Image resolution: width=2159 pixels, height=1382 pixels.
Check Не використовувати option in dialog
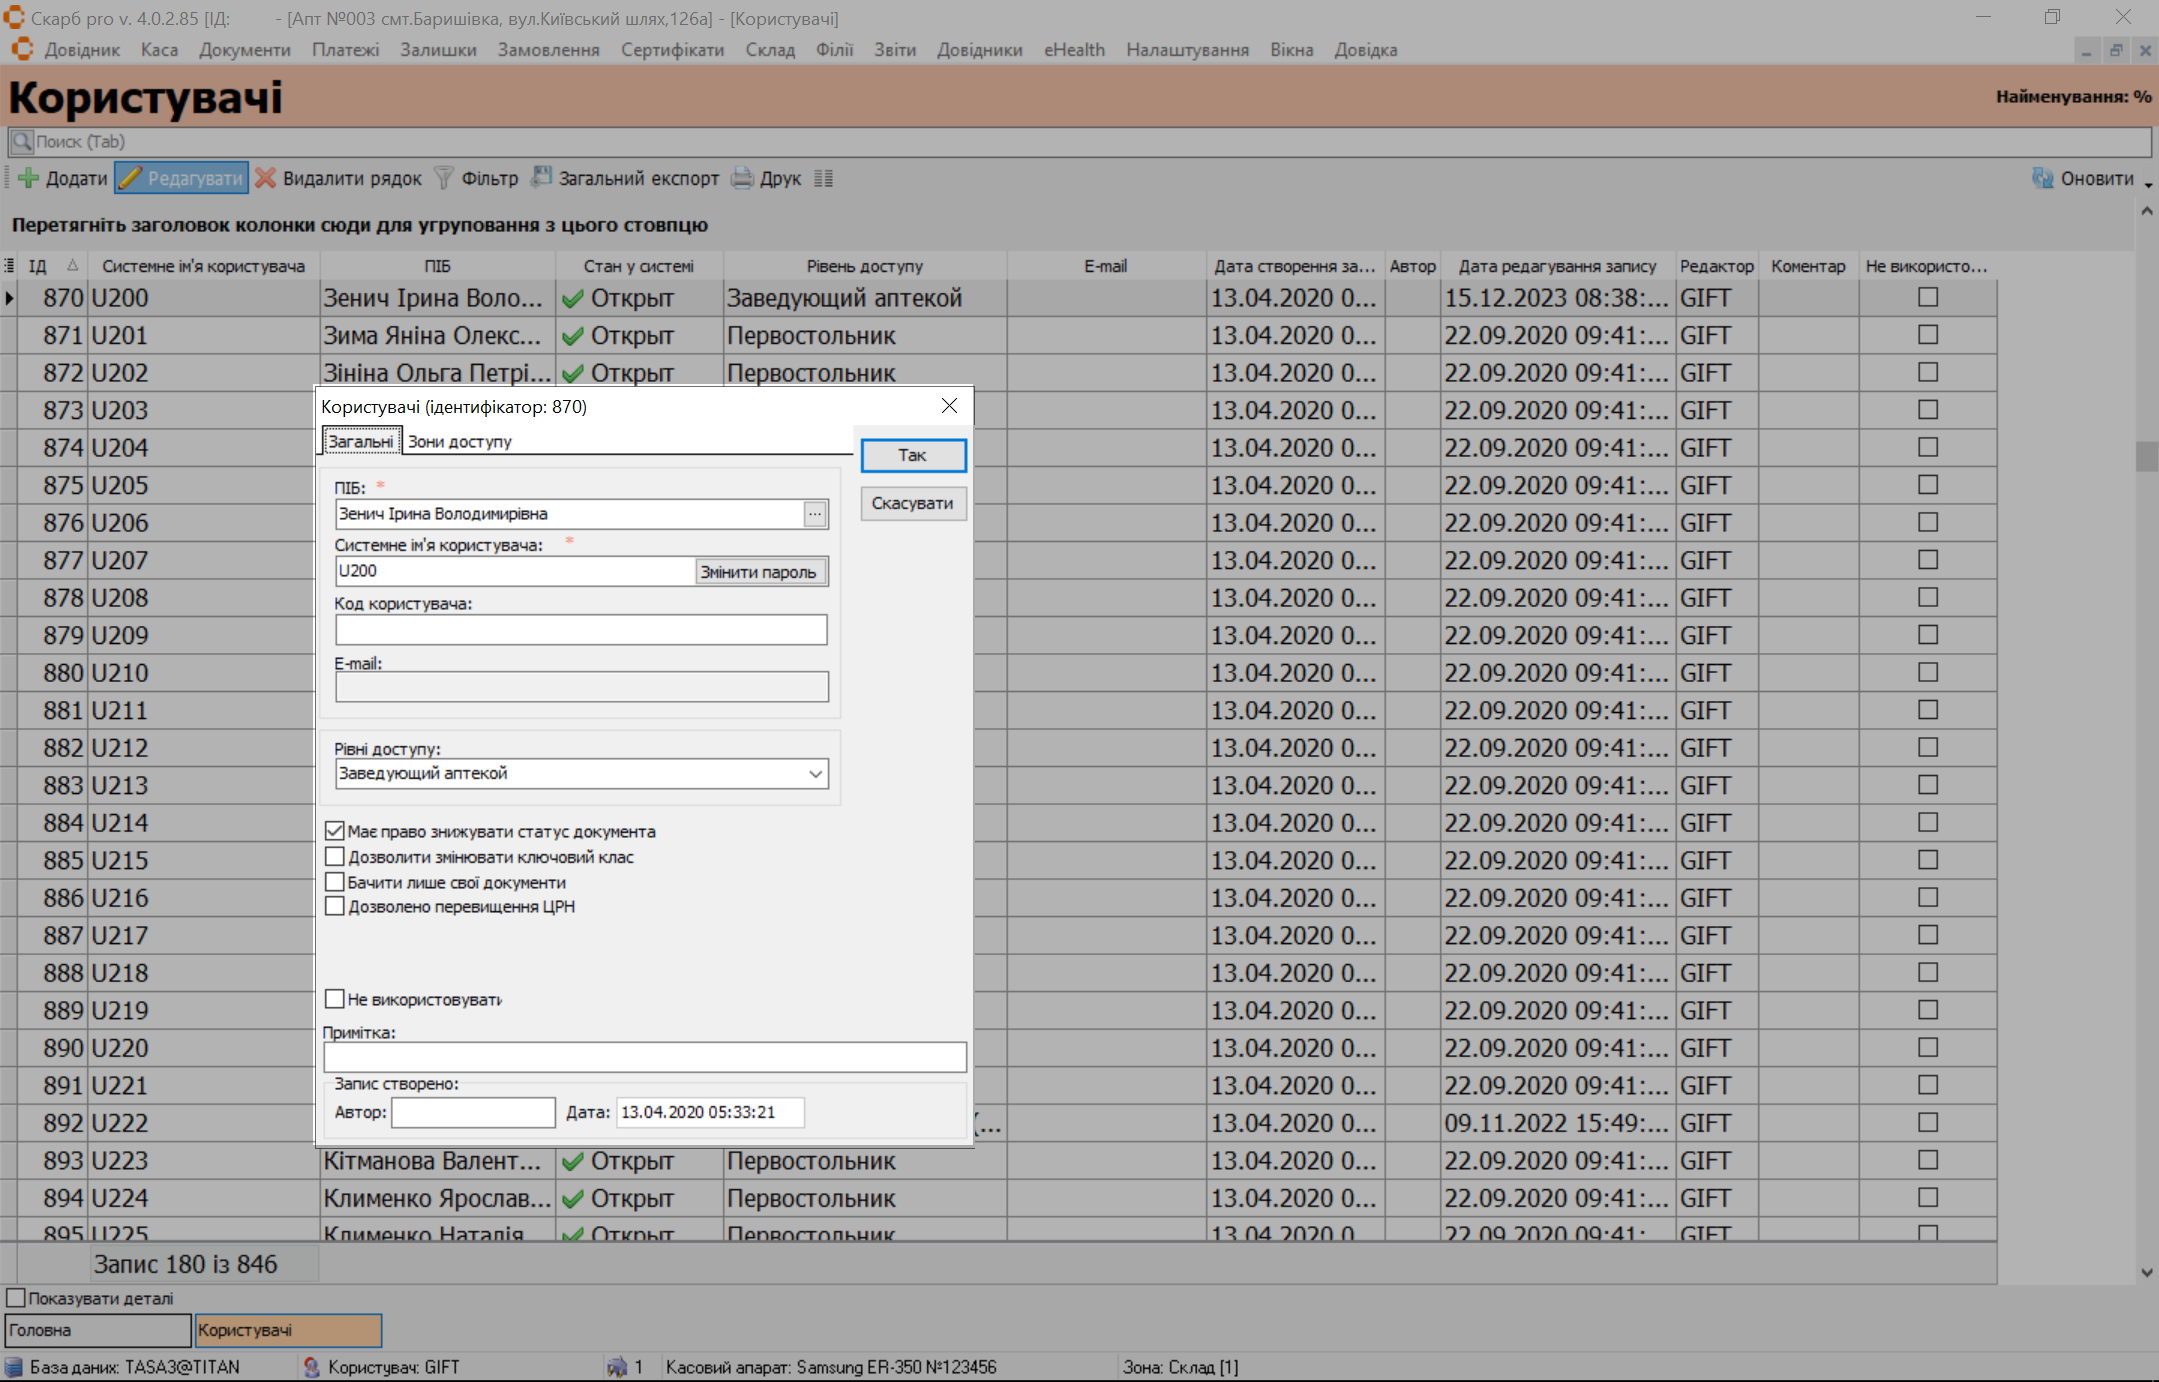[335, 999]
